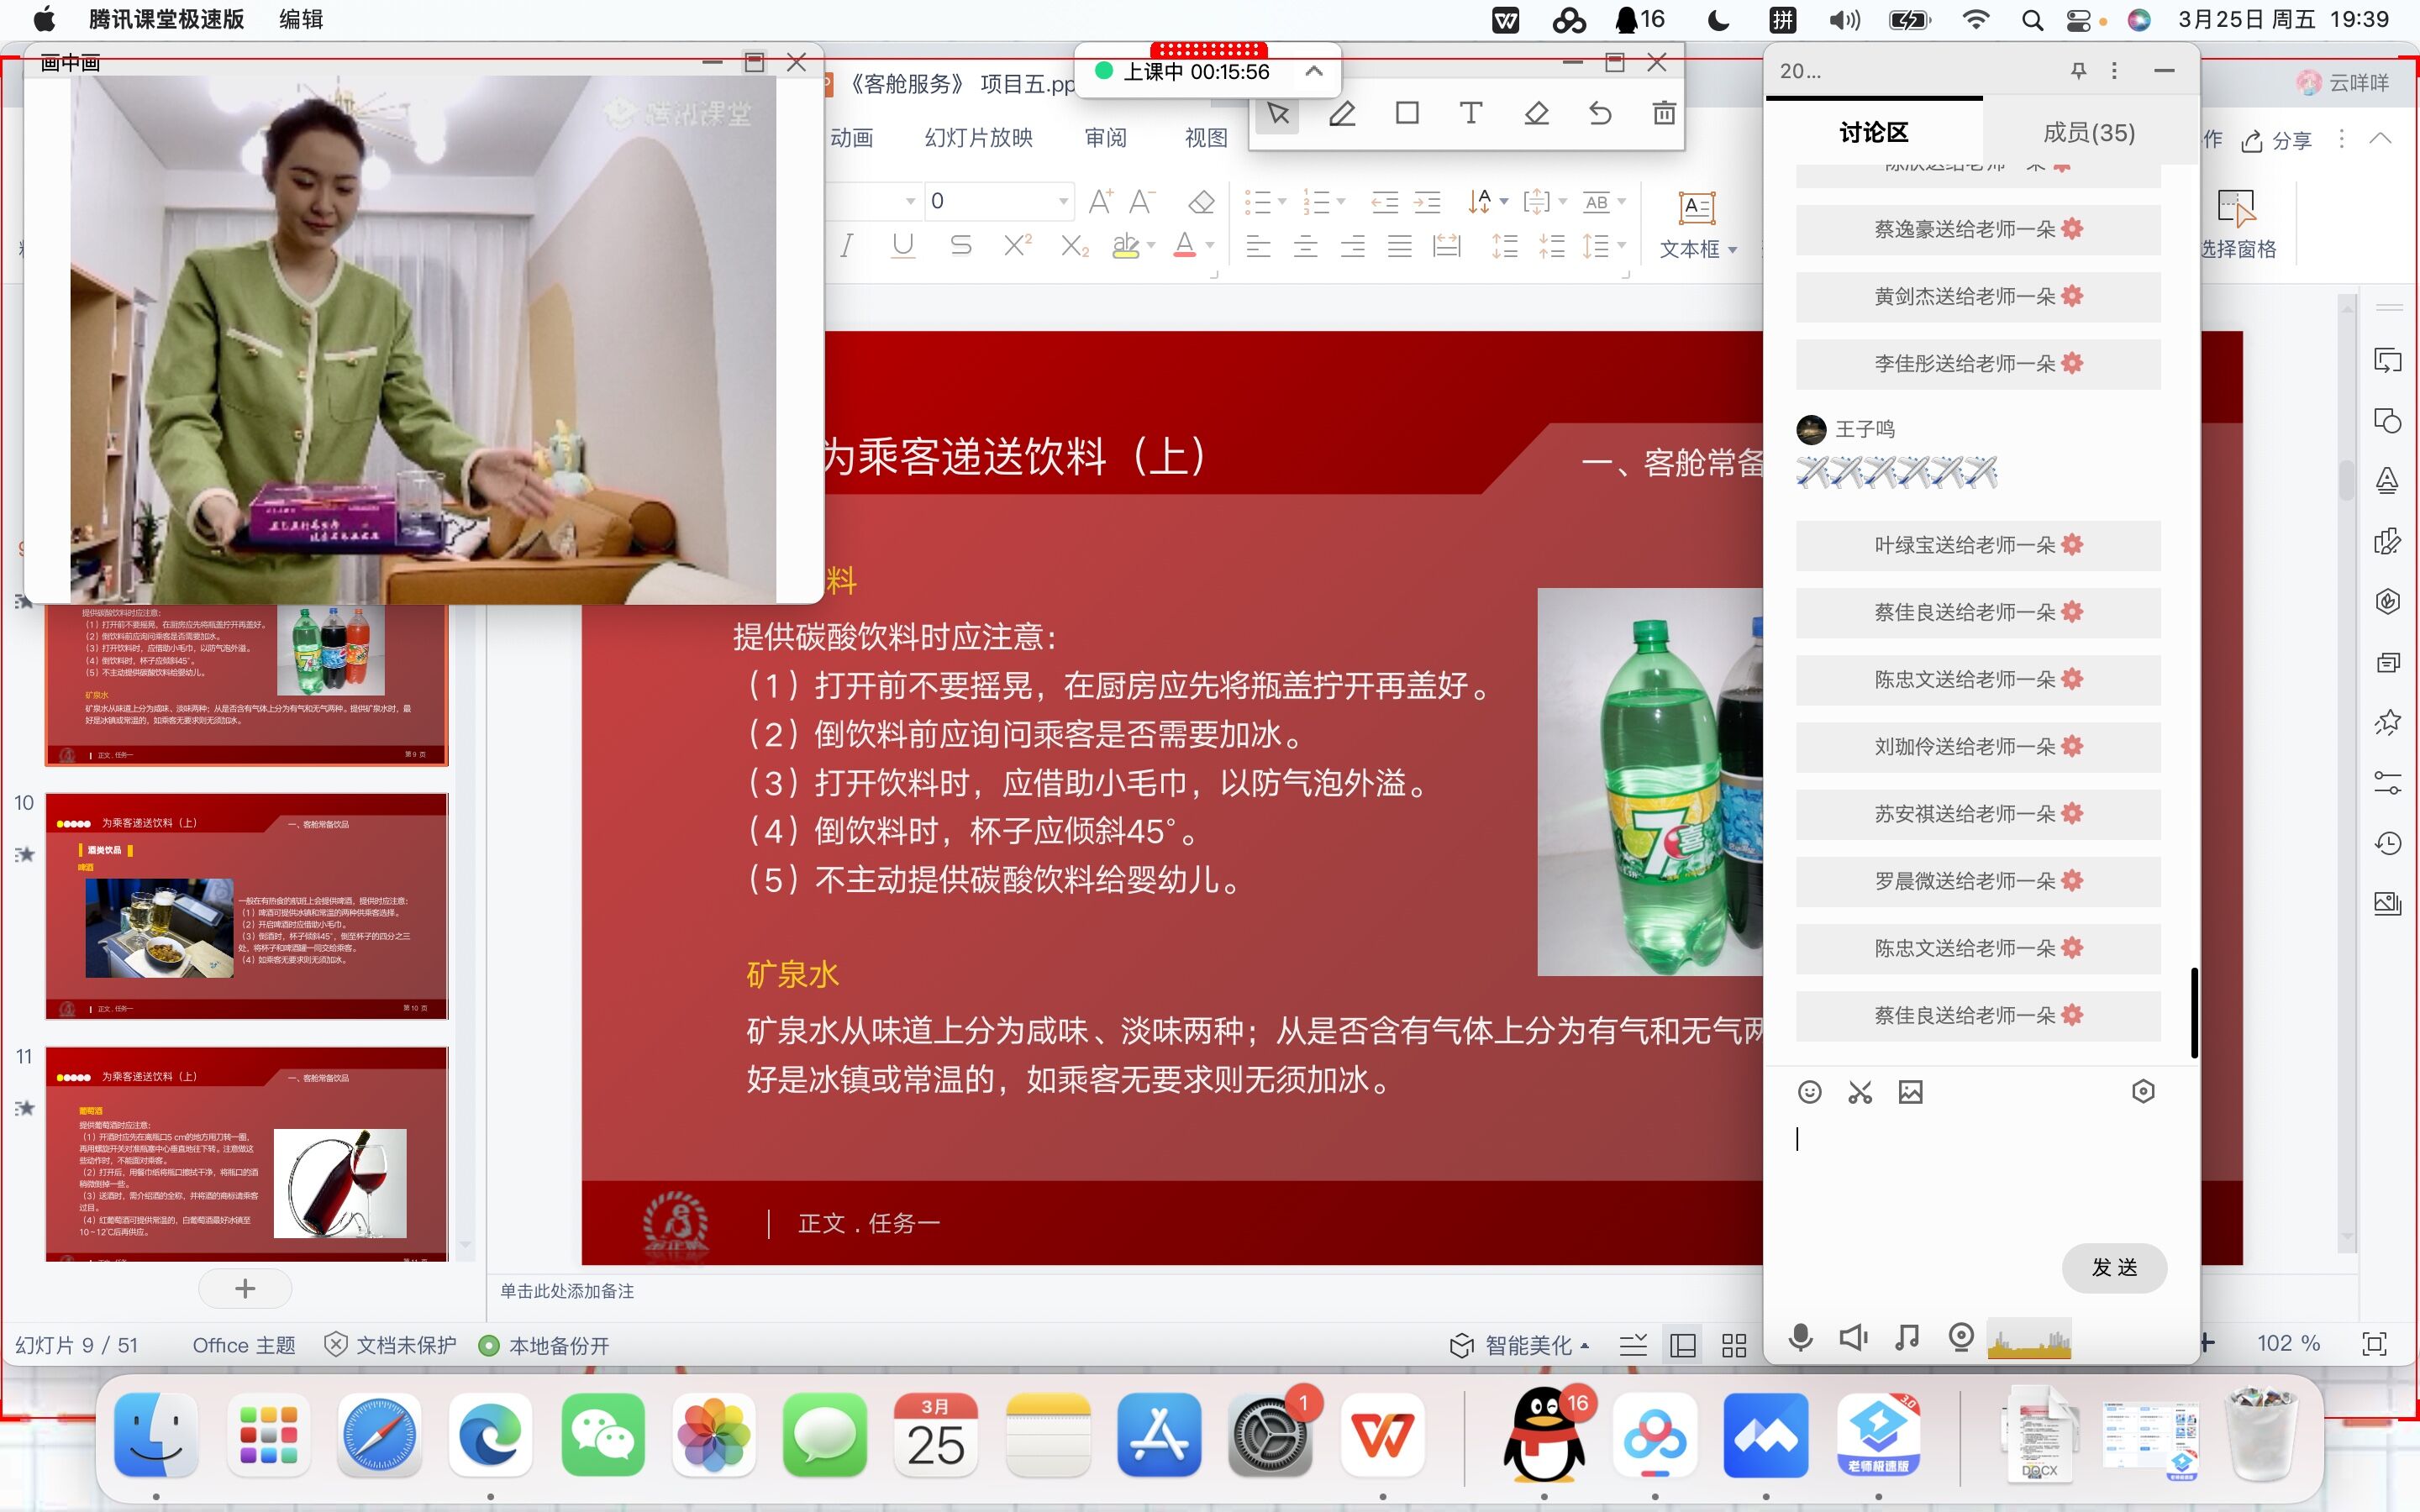The image size is (2420, 1512).
Task: Click the 发送 send button
Action: pos(2114,1267)
